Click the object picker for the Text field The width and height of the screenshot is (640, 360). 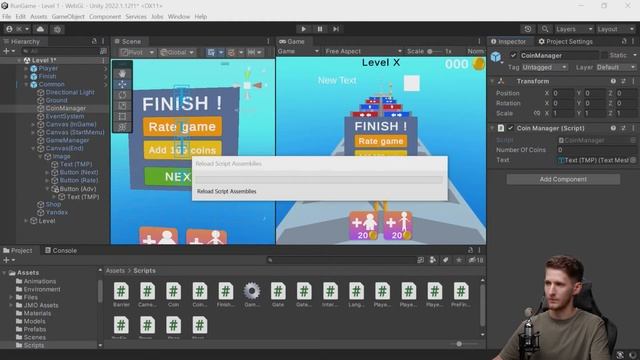[x=633, y=160]
